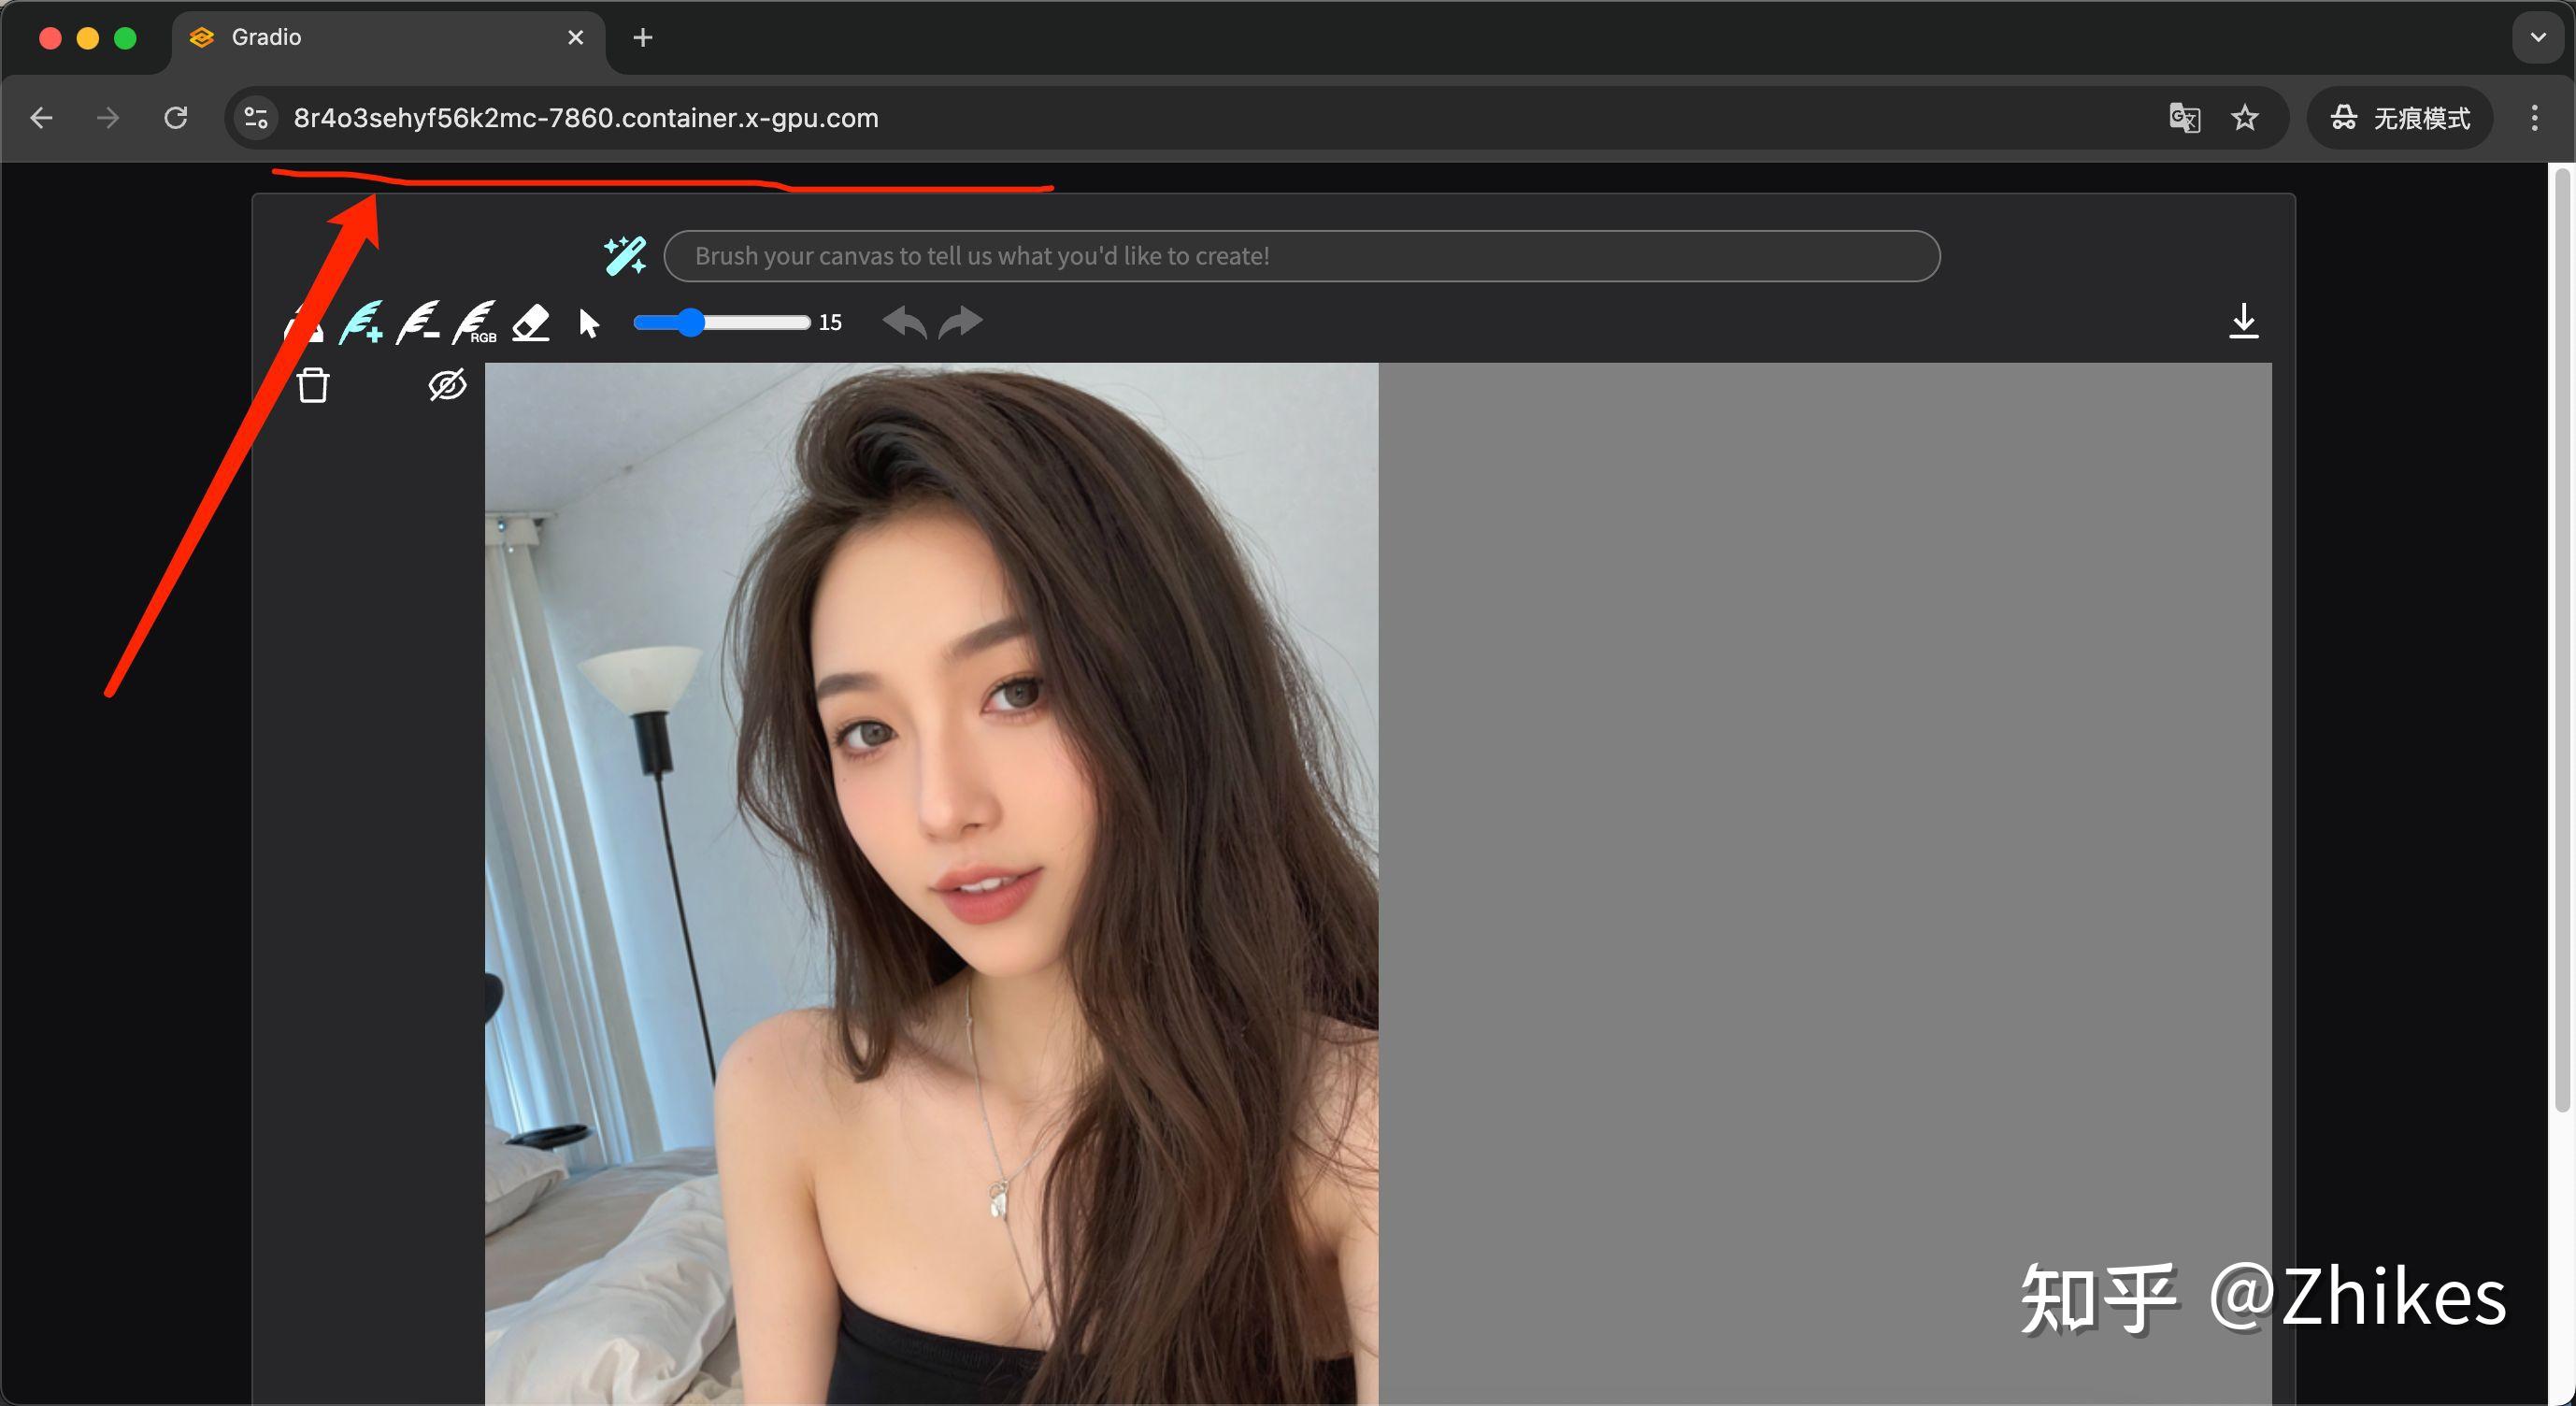
Task: Close the Gradio tab
Action: pyautogui.click(x=576, y=38)
